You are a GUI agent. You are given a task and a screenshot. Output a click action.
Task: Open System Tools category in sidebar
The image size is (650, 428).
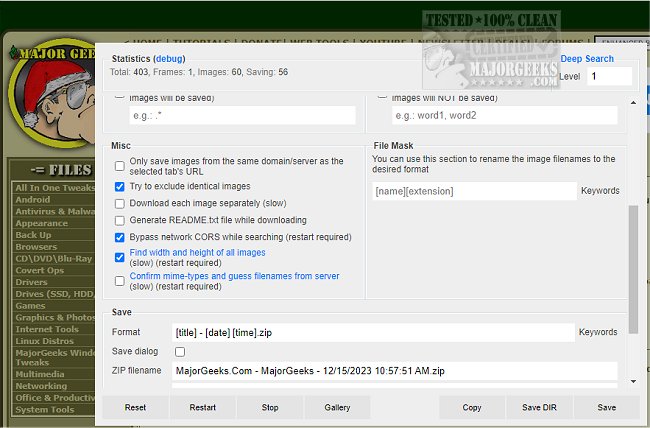coord(45,409)
